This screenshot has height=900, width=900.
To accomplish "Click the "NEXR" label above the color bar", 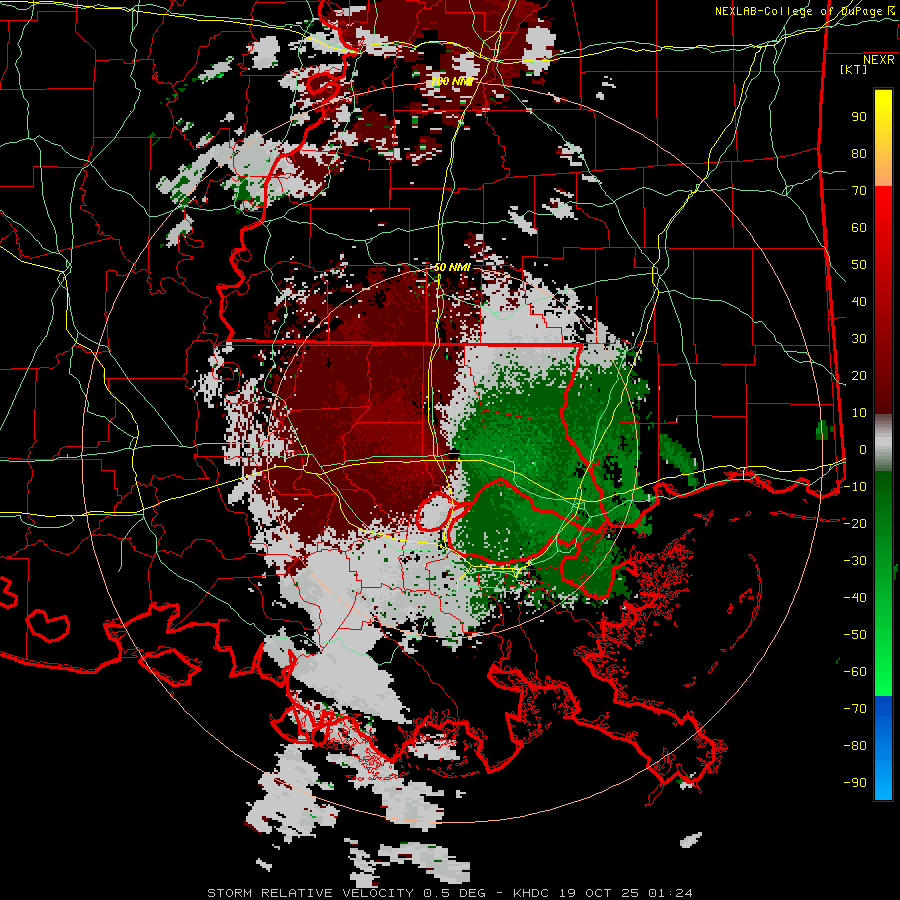I will coord(879,60).
